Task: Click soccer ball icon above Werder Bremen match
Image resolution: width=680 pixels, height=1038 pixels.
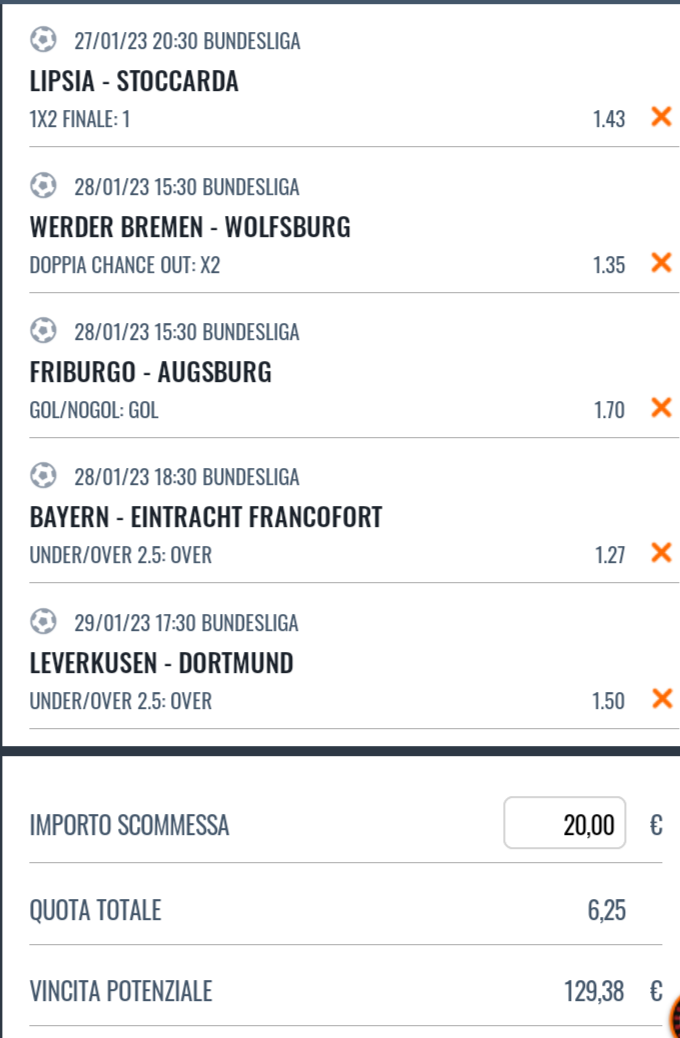Action: (x=43, y=186)
